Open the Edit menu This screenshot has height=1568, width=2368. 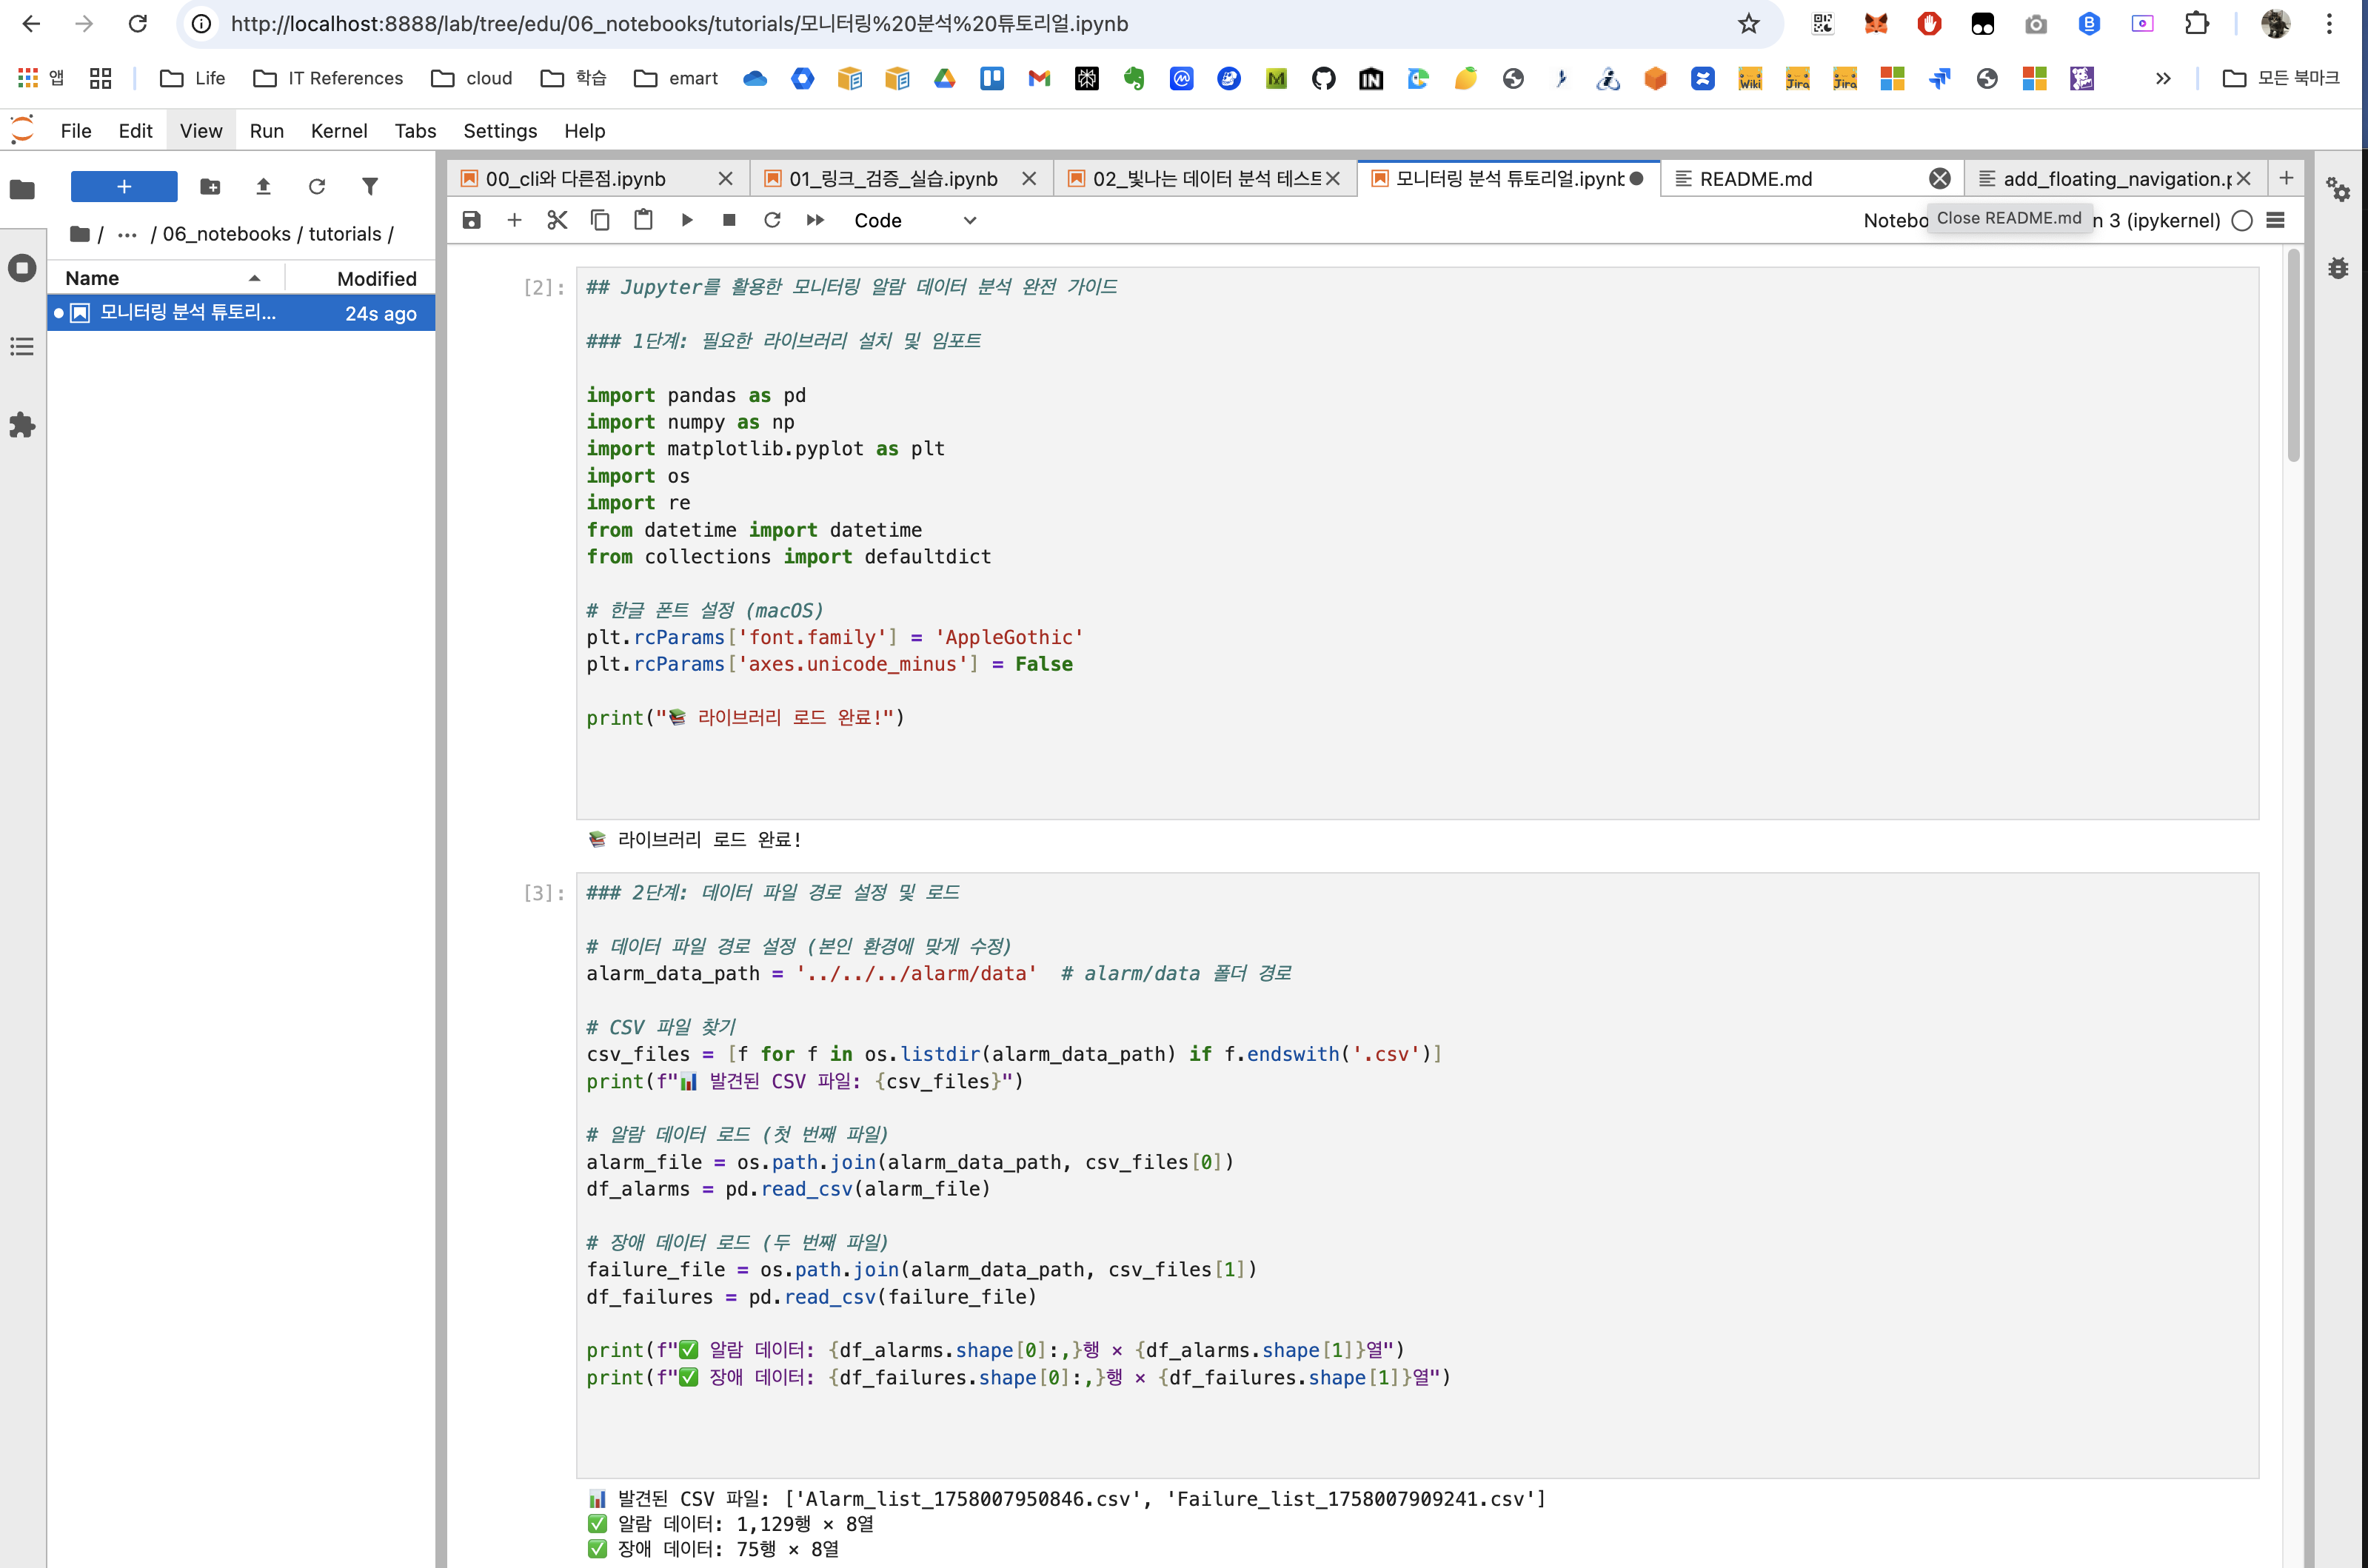[x=135, y=131]
